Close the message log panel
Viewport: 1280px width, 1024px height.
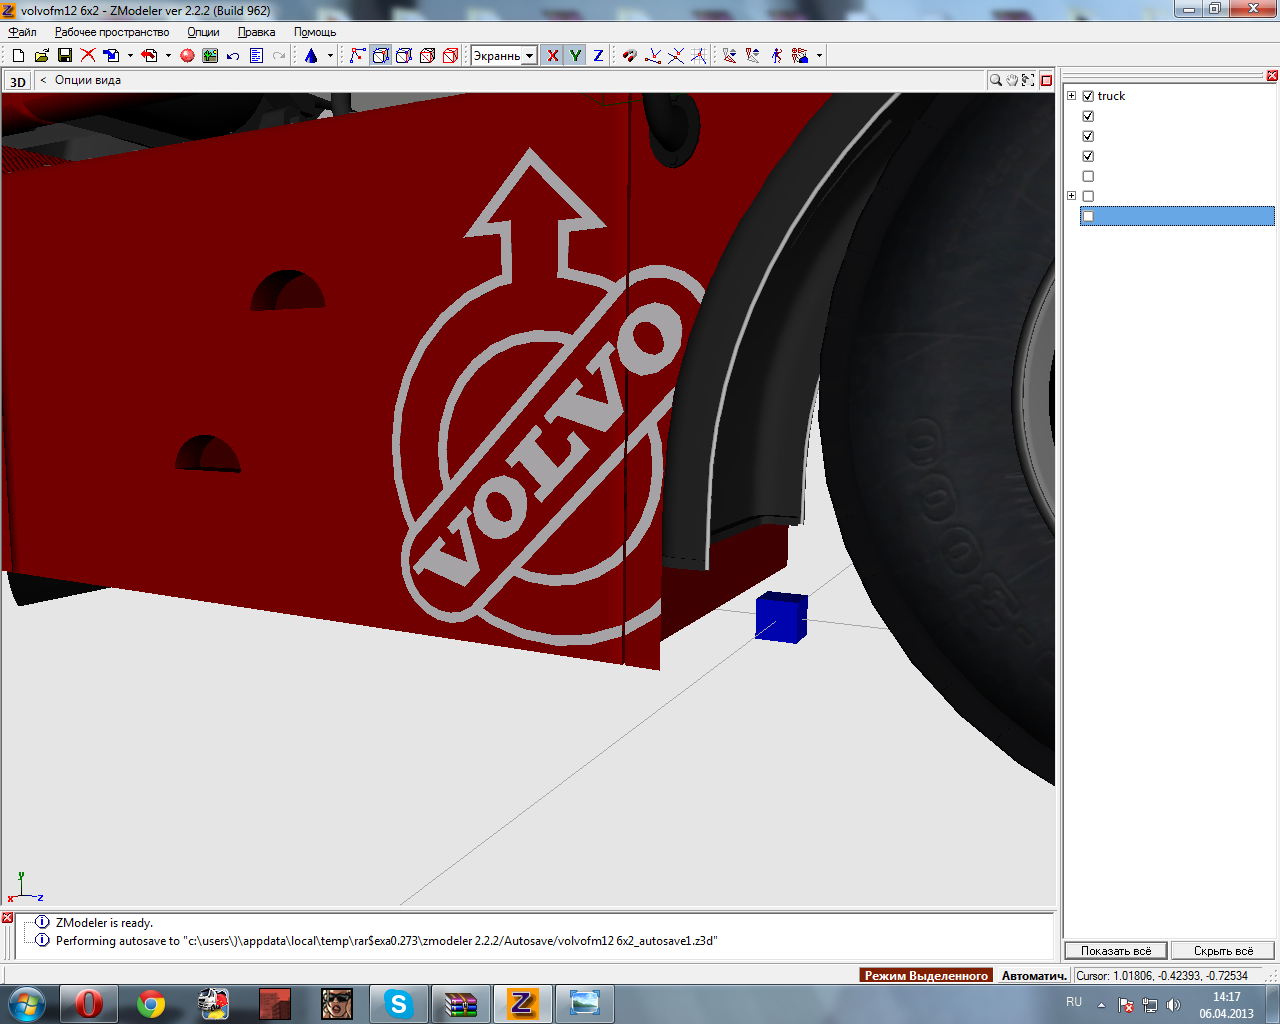click(7, 918)
